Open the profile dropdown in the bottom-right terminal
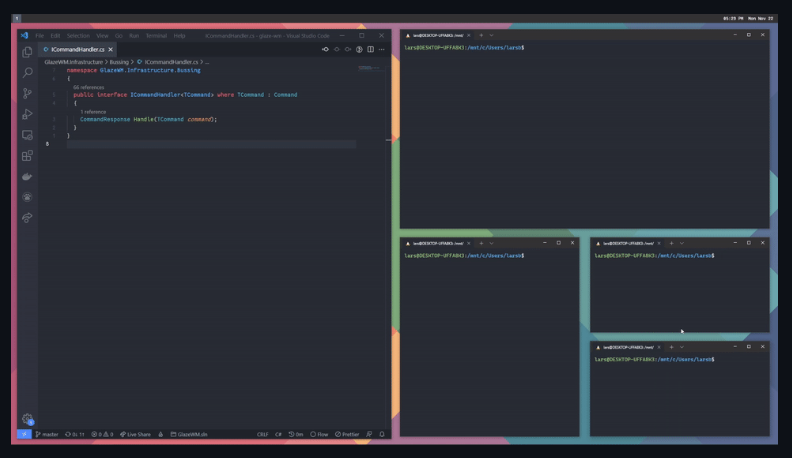792x458 pixels. coord(682,347)
